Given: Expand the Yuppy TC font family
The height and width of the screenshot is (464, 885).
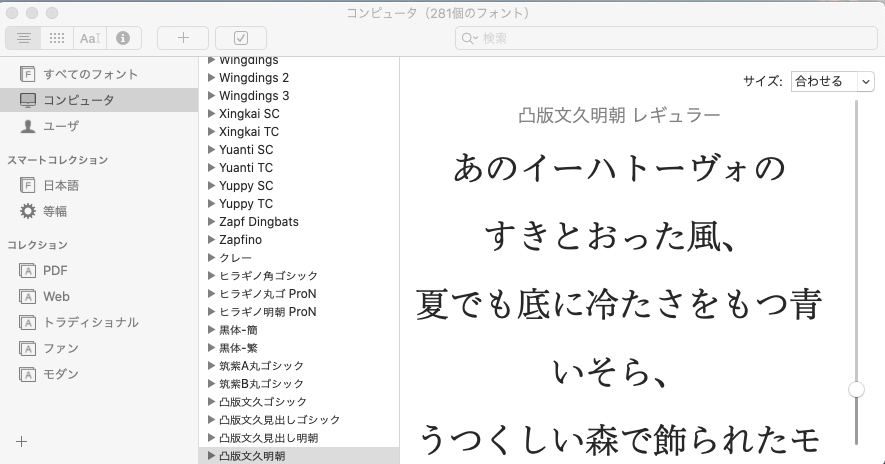Looking at the screenshot, I should point(212,204).
